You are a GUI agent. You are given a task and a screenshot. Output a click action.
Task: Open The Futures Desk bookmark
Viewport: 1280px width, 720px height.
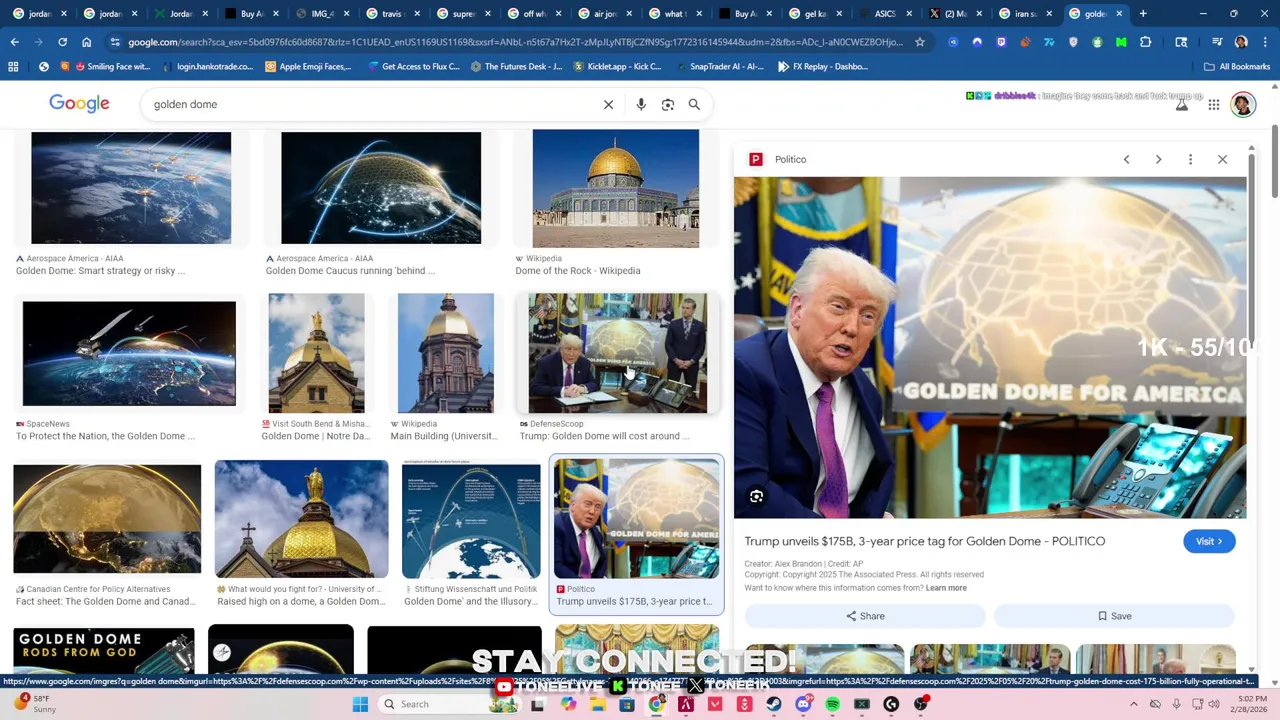[x=515, y=66]
